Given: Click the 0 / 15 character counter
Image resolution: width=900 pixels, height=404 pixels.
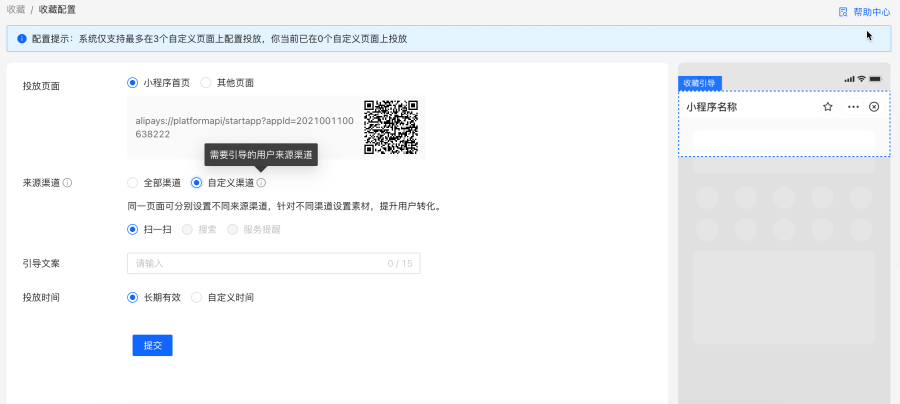Looking at the screenshot, I should click(400, 263).
